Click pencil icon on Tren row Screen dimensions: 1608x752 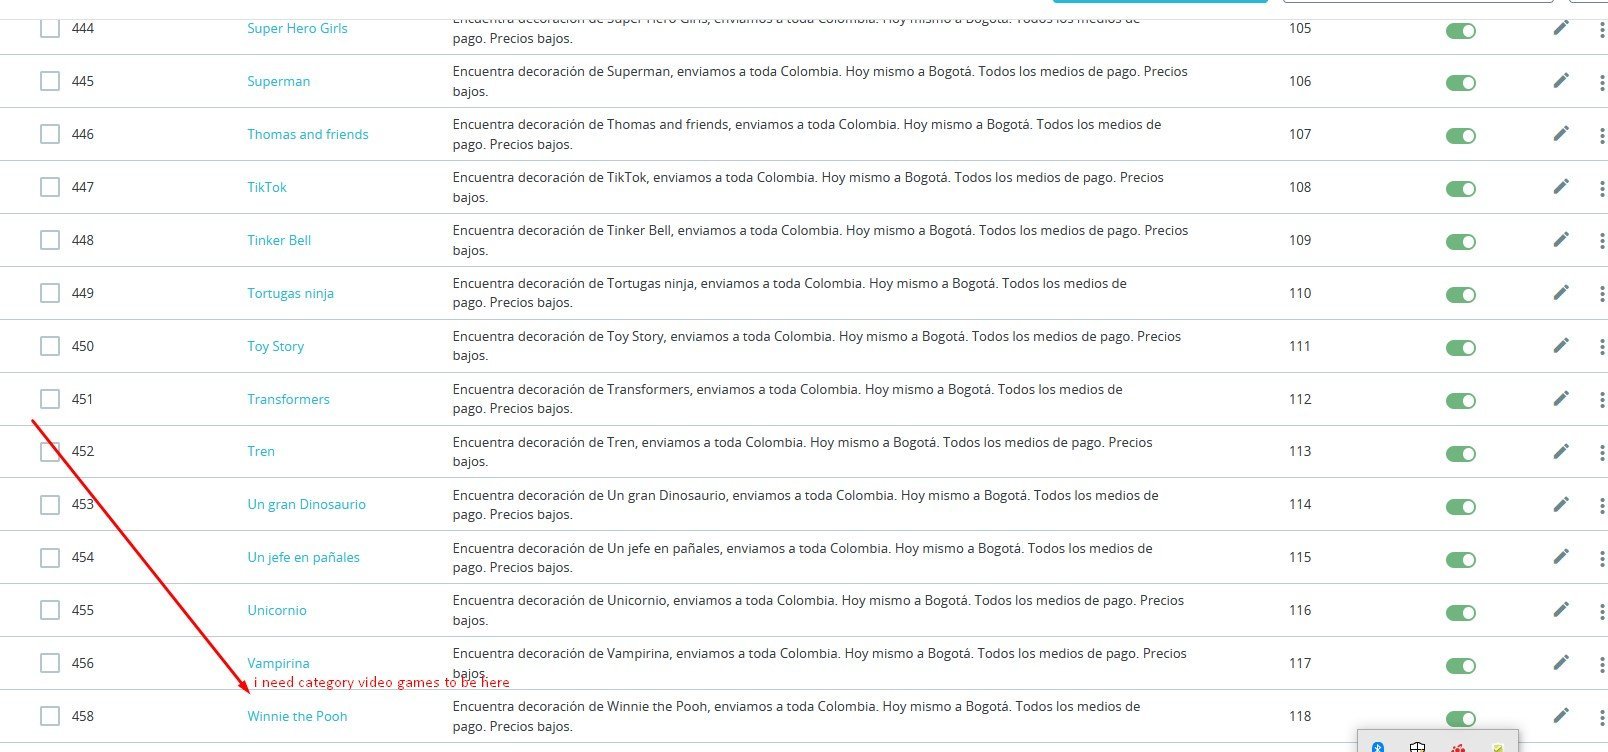coord(1561,451)
